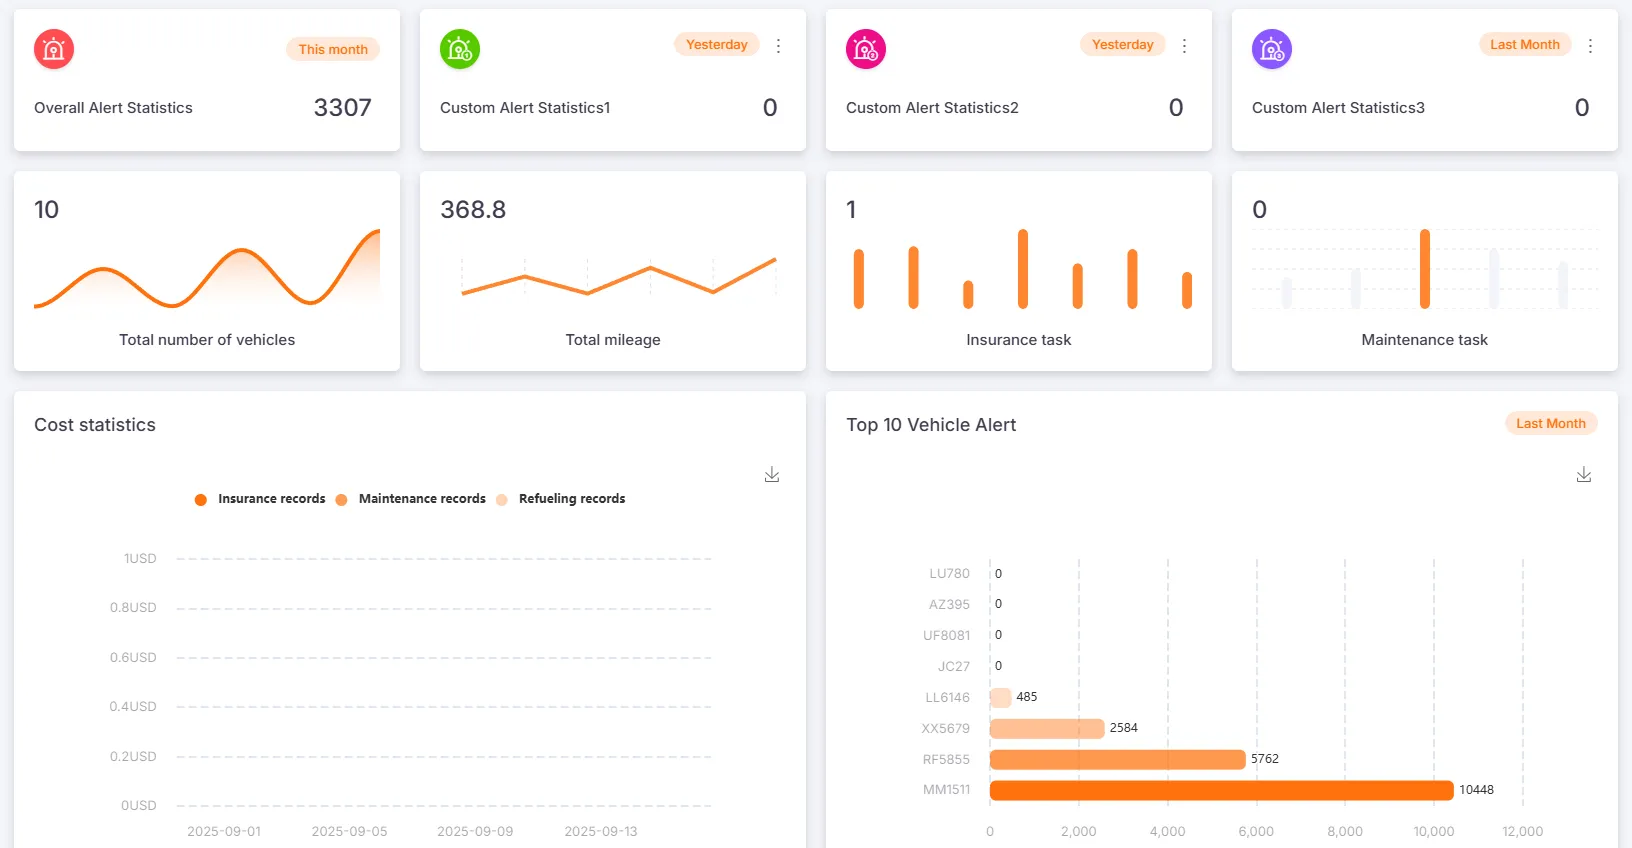The image size is (1632, 848).
Task: Open the Total number of vehicles card
Action: pos(207,271)
